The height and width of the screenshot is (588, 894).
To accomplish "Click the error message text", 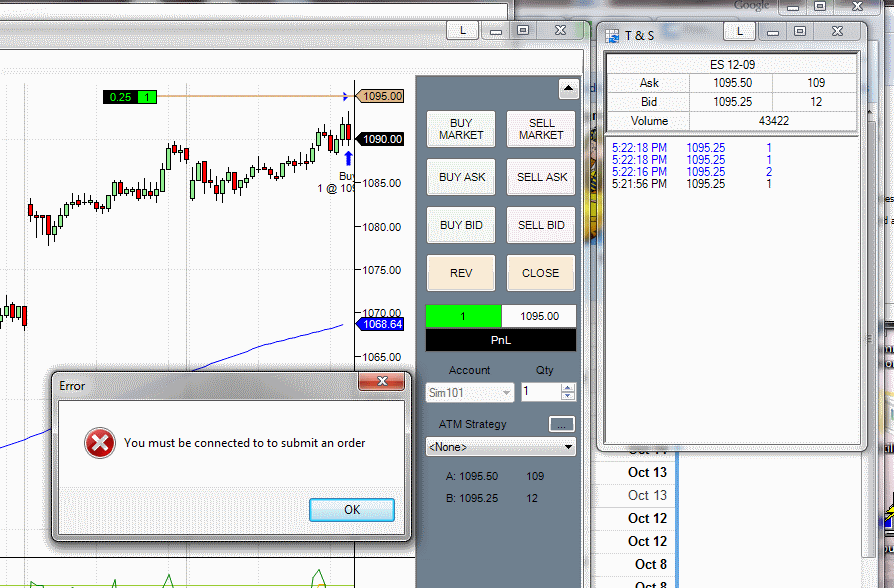I will click(245, 443).
